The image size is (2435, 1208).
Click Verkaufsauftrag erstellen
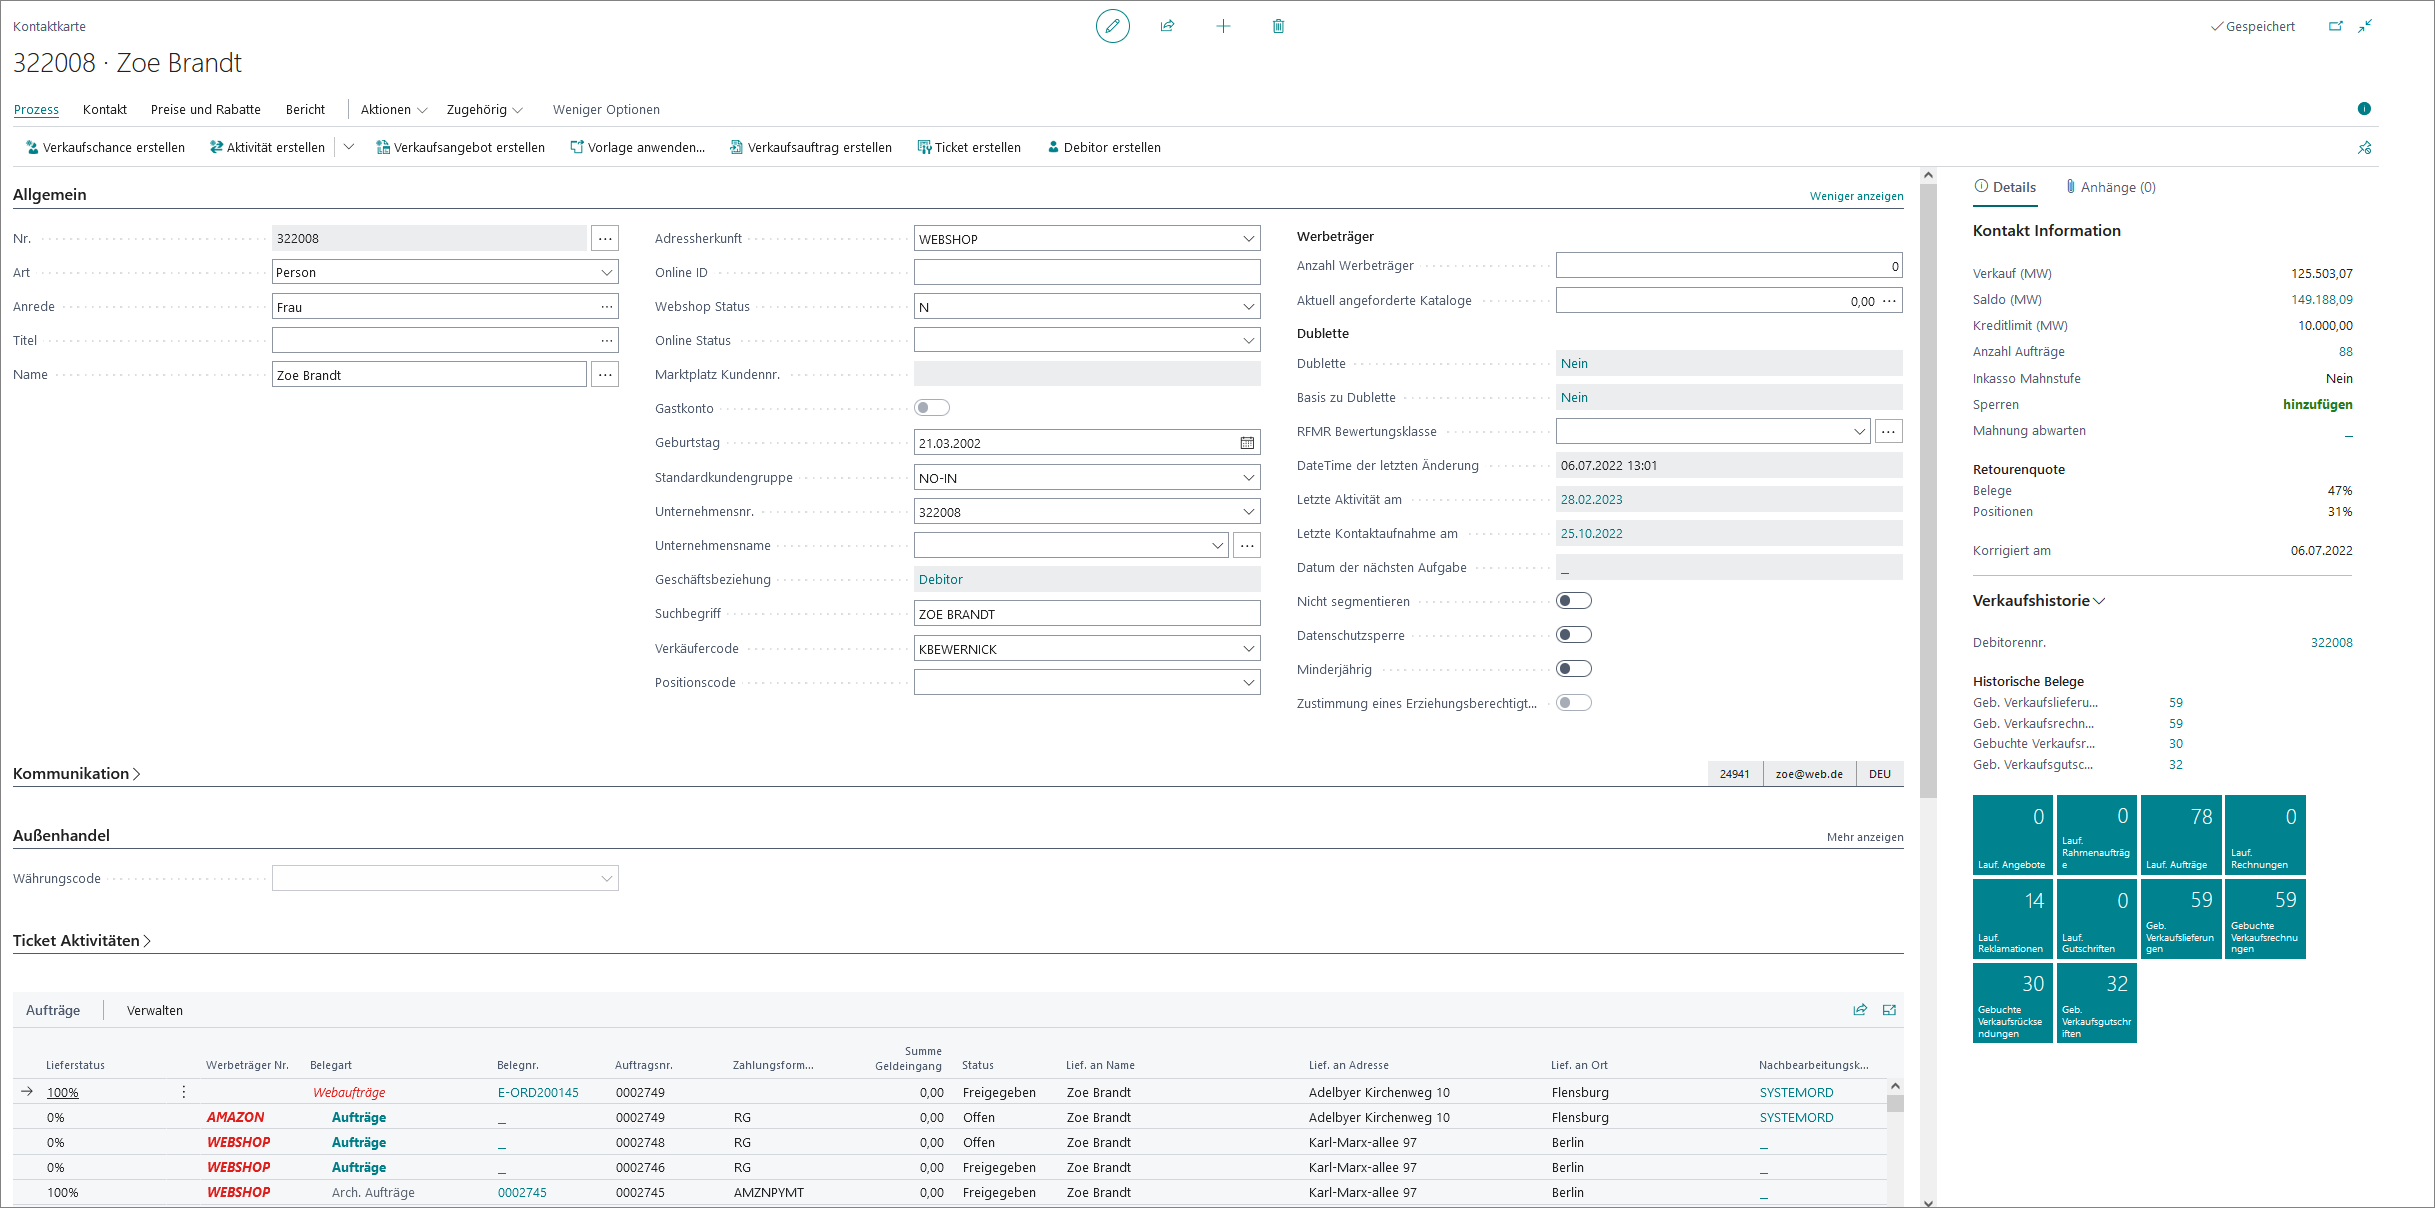[x=811, y=148]
